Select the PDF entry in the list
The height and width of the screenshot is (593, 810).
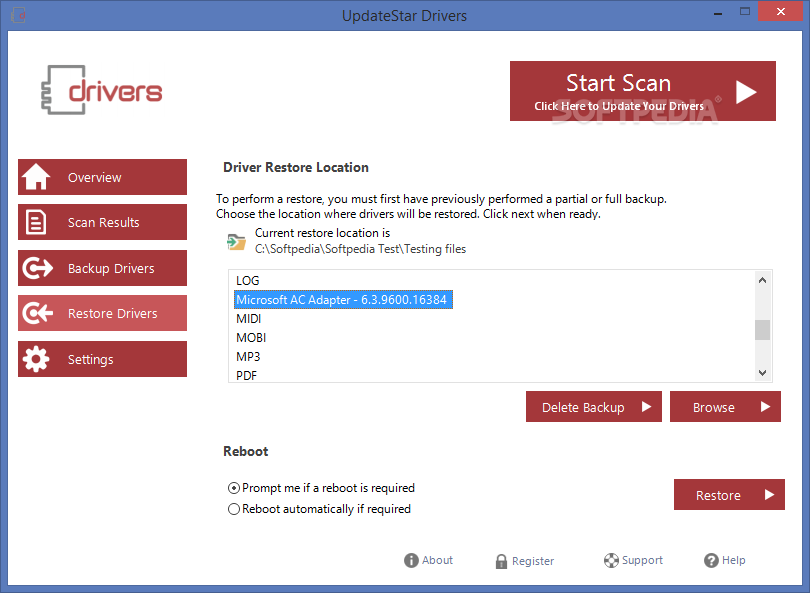[246, 376]
